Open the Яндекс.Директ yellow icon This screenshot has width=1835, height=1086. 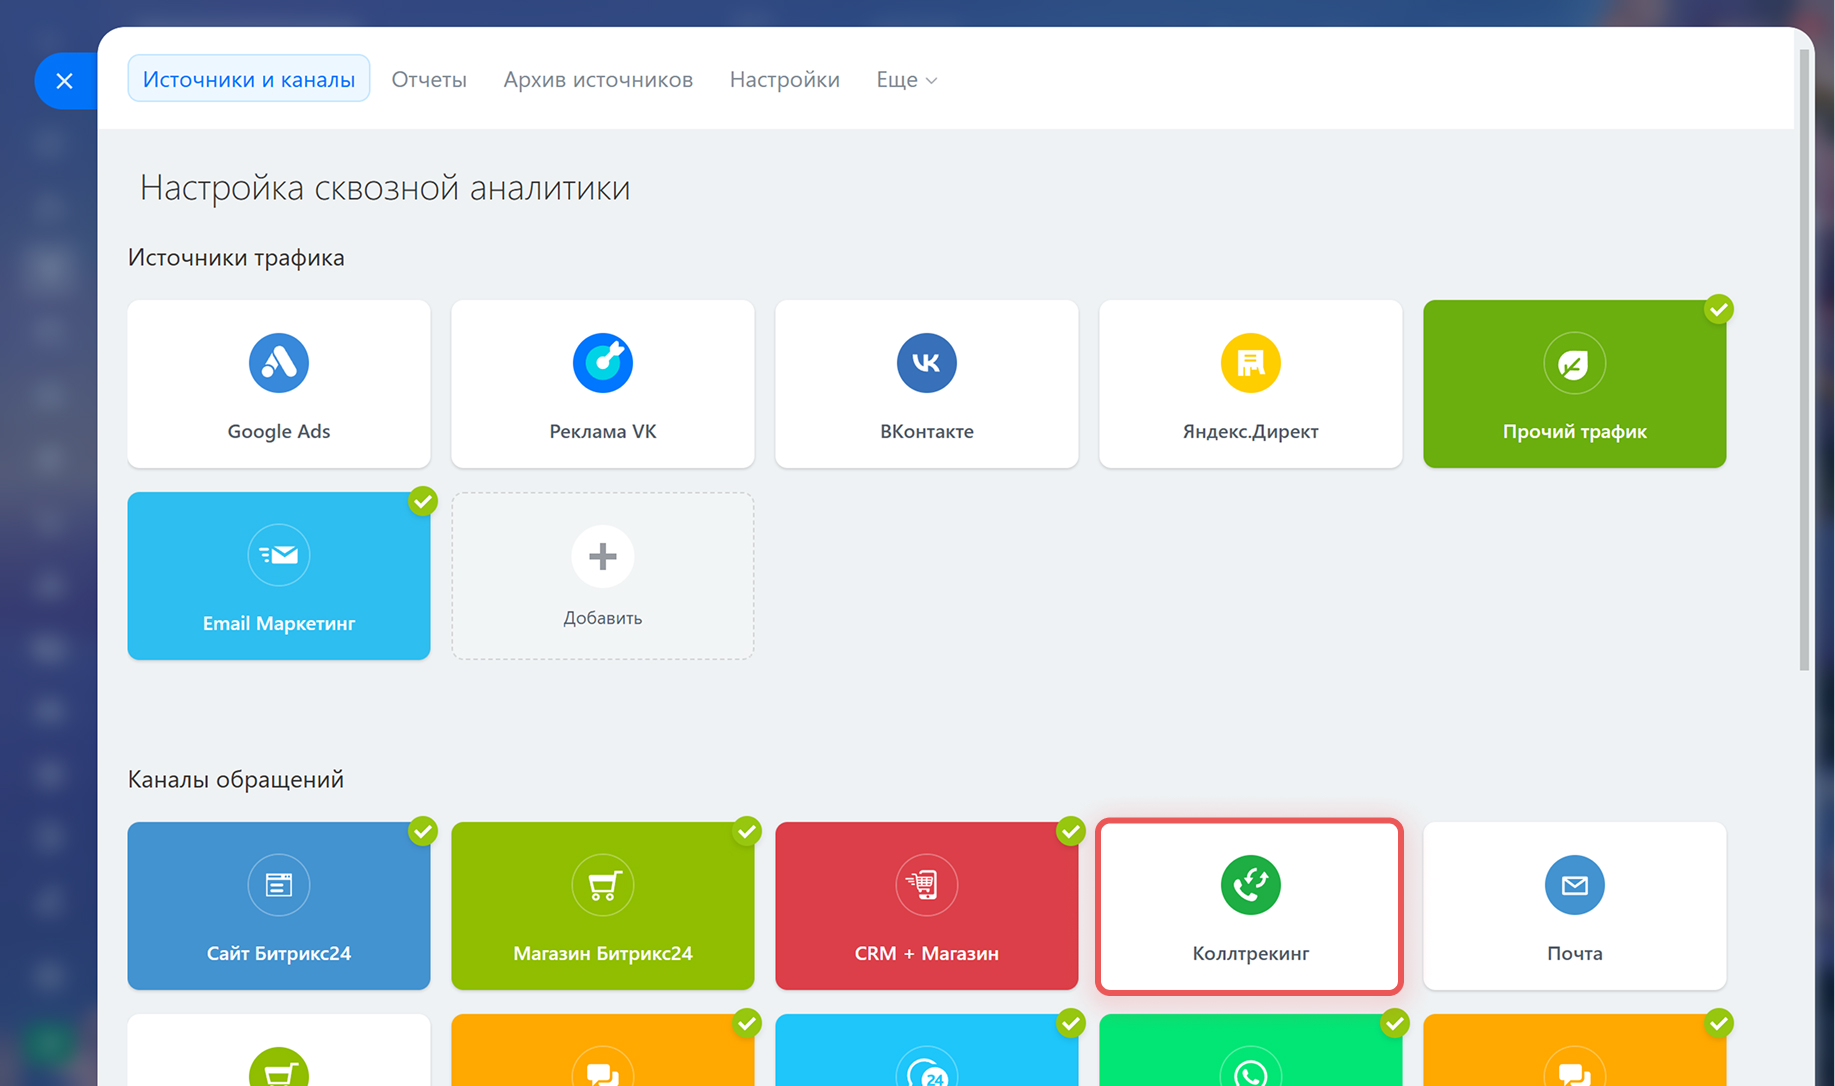1251,363
